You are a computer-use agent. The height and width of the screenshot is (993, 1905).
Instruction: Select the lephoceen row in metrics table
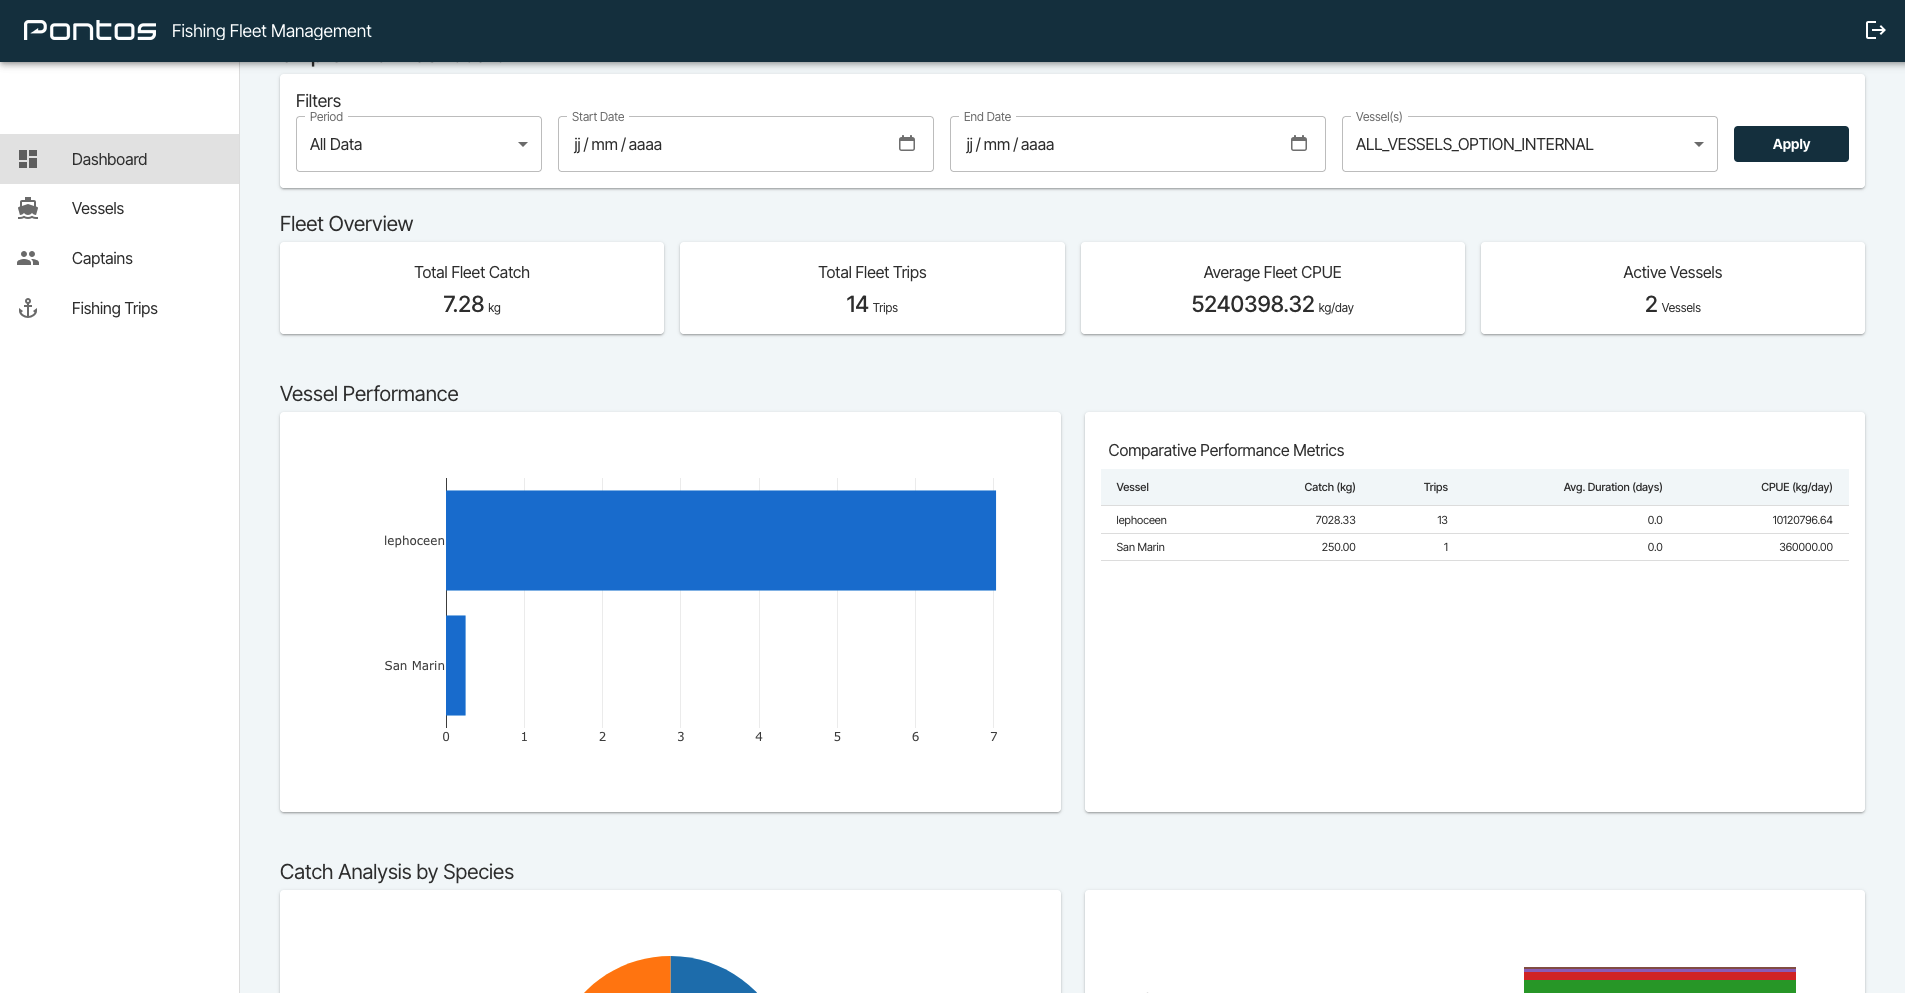(1474, 520)
